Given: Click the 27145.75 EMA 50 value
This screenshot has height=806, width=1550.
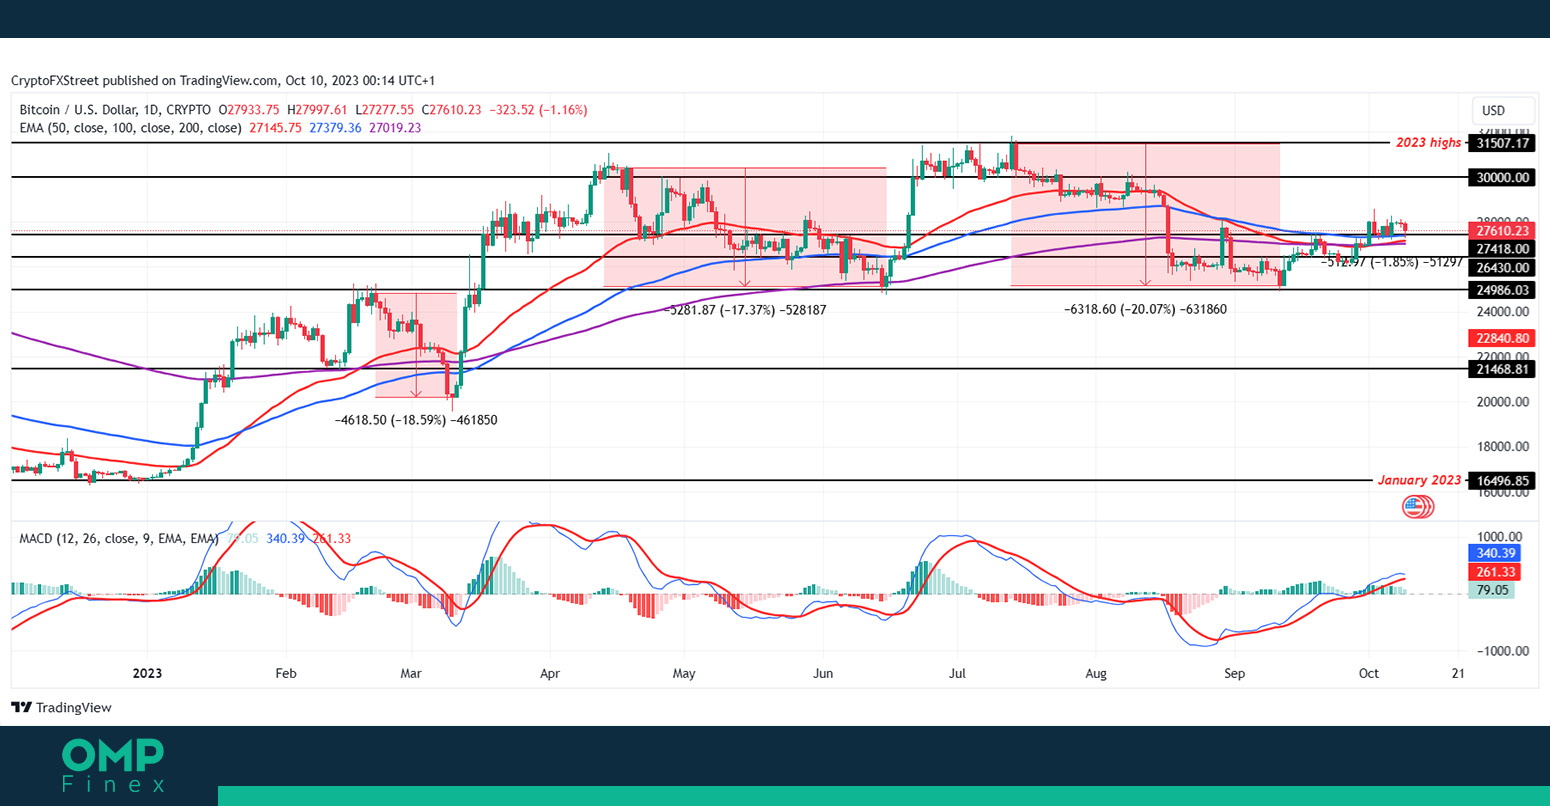Looking at the screenshot, I should tap(275, 128).
